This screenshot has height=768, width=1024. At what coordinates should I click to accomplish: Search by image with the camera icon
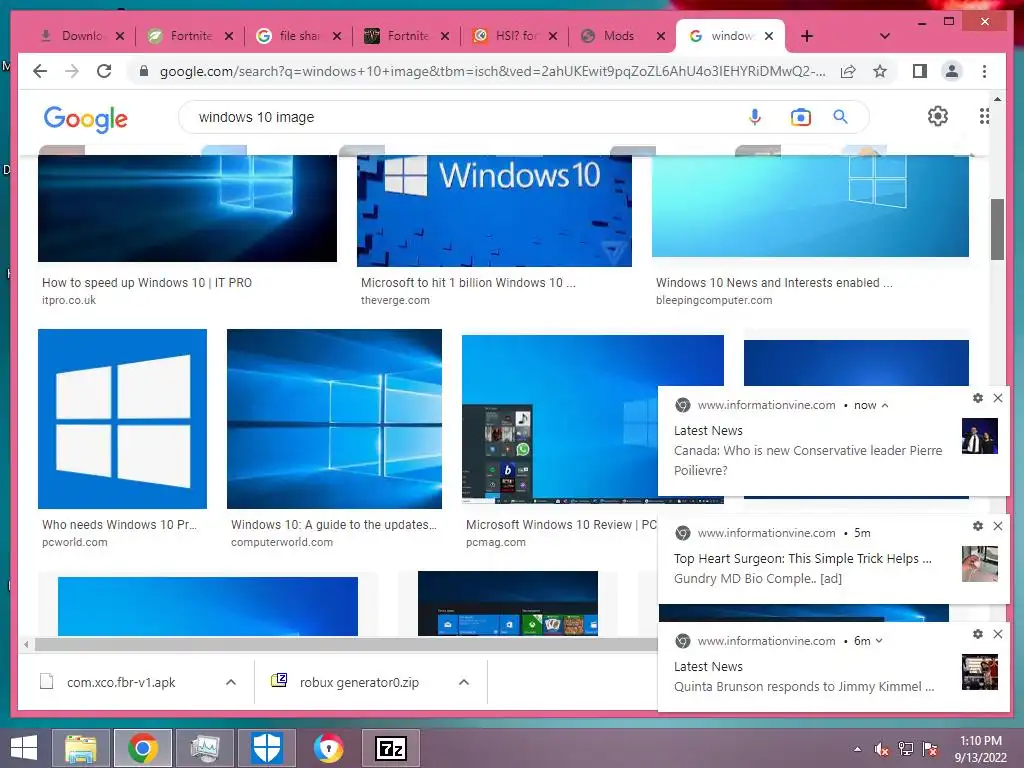click(801, 117)
